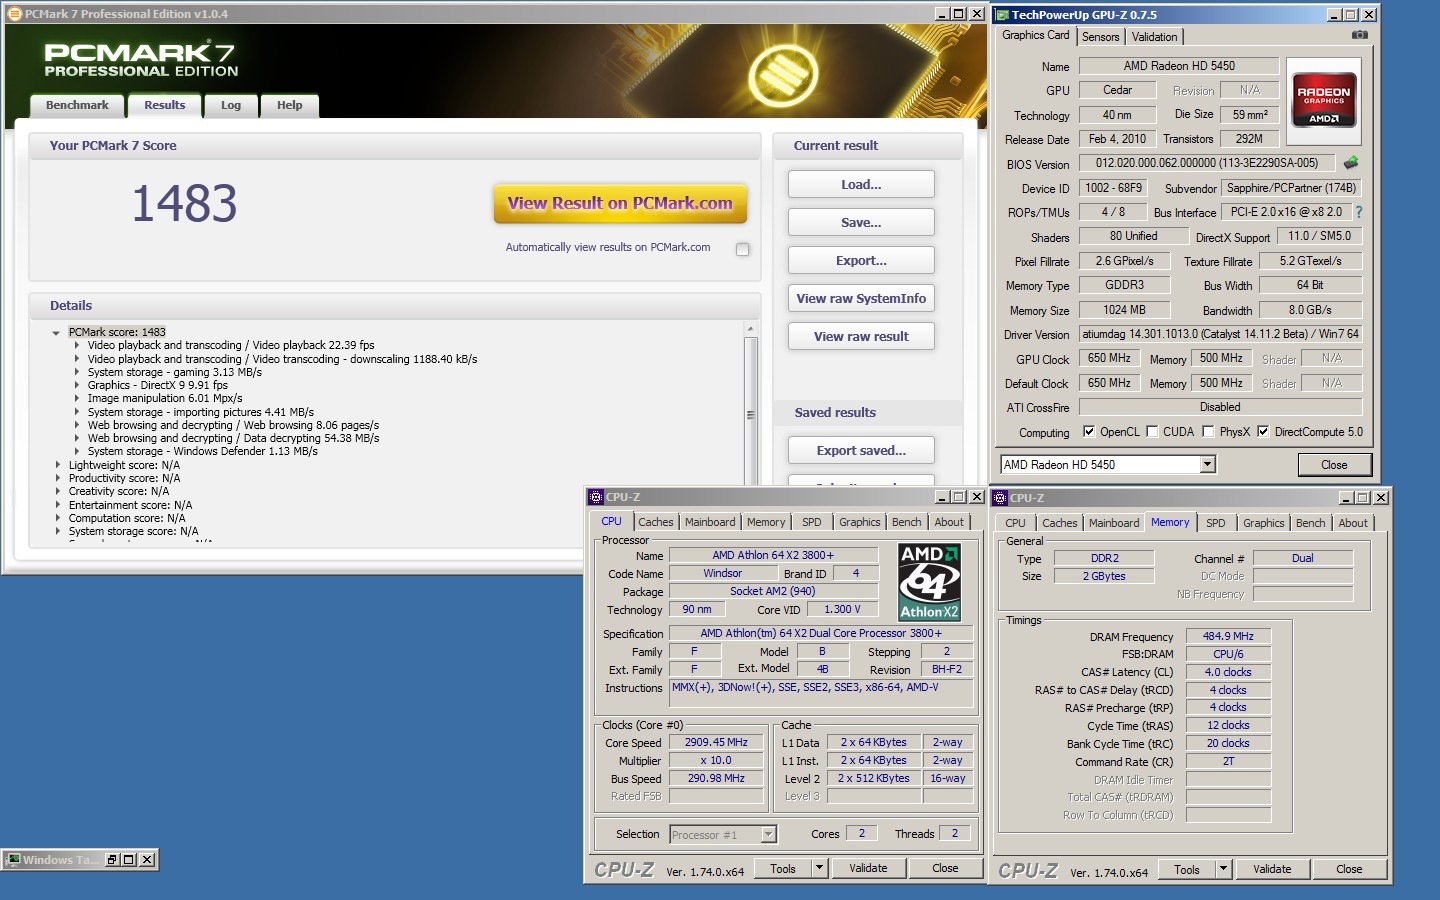Expand the System storage score node

click(x=57, y=531)
